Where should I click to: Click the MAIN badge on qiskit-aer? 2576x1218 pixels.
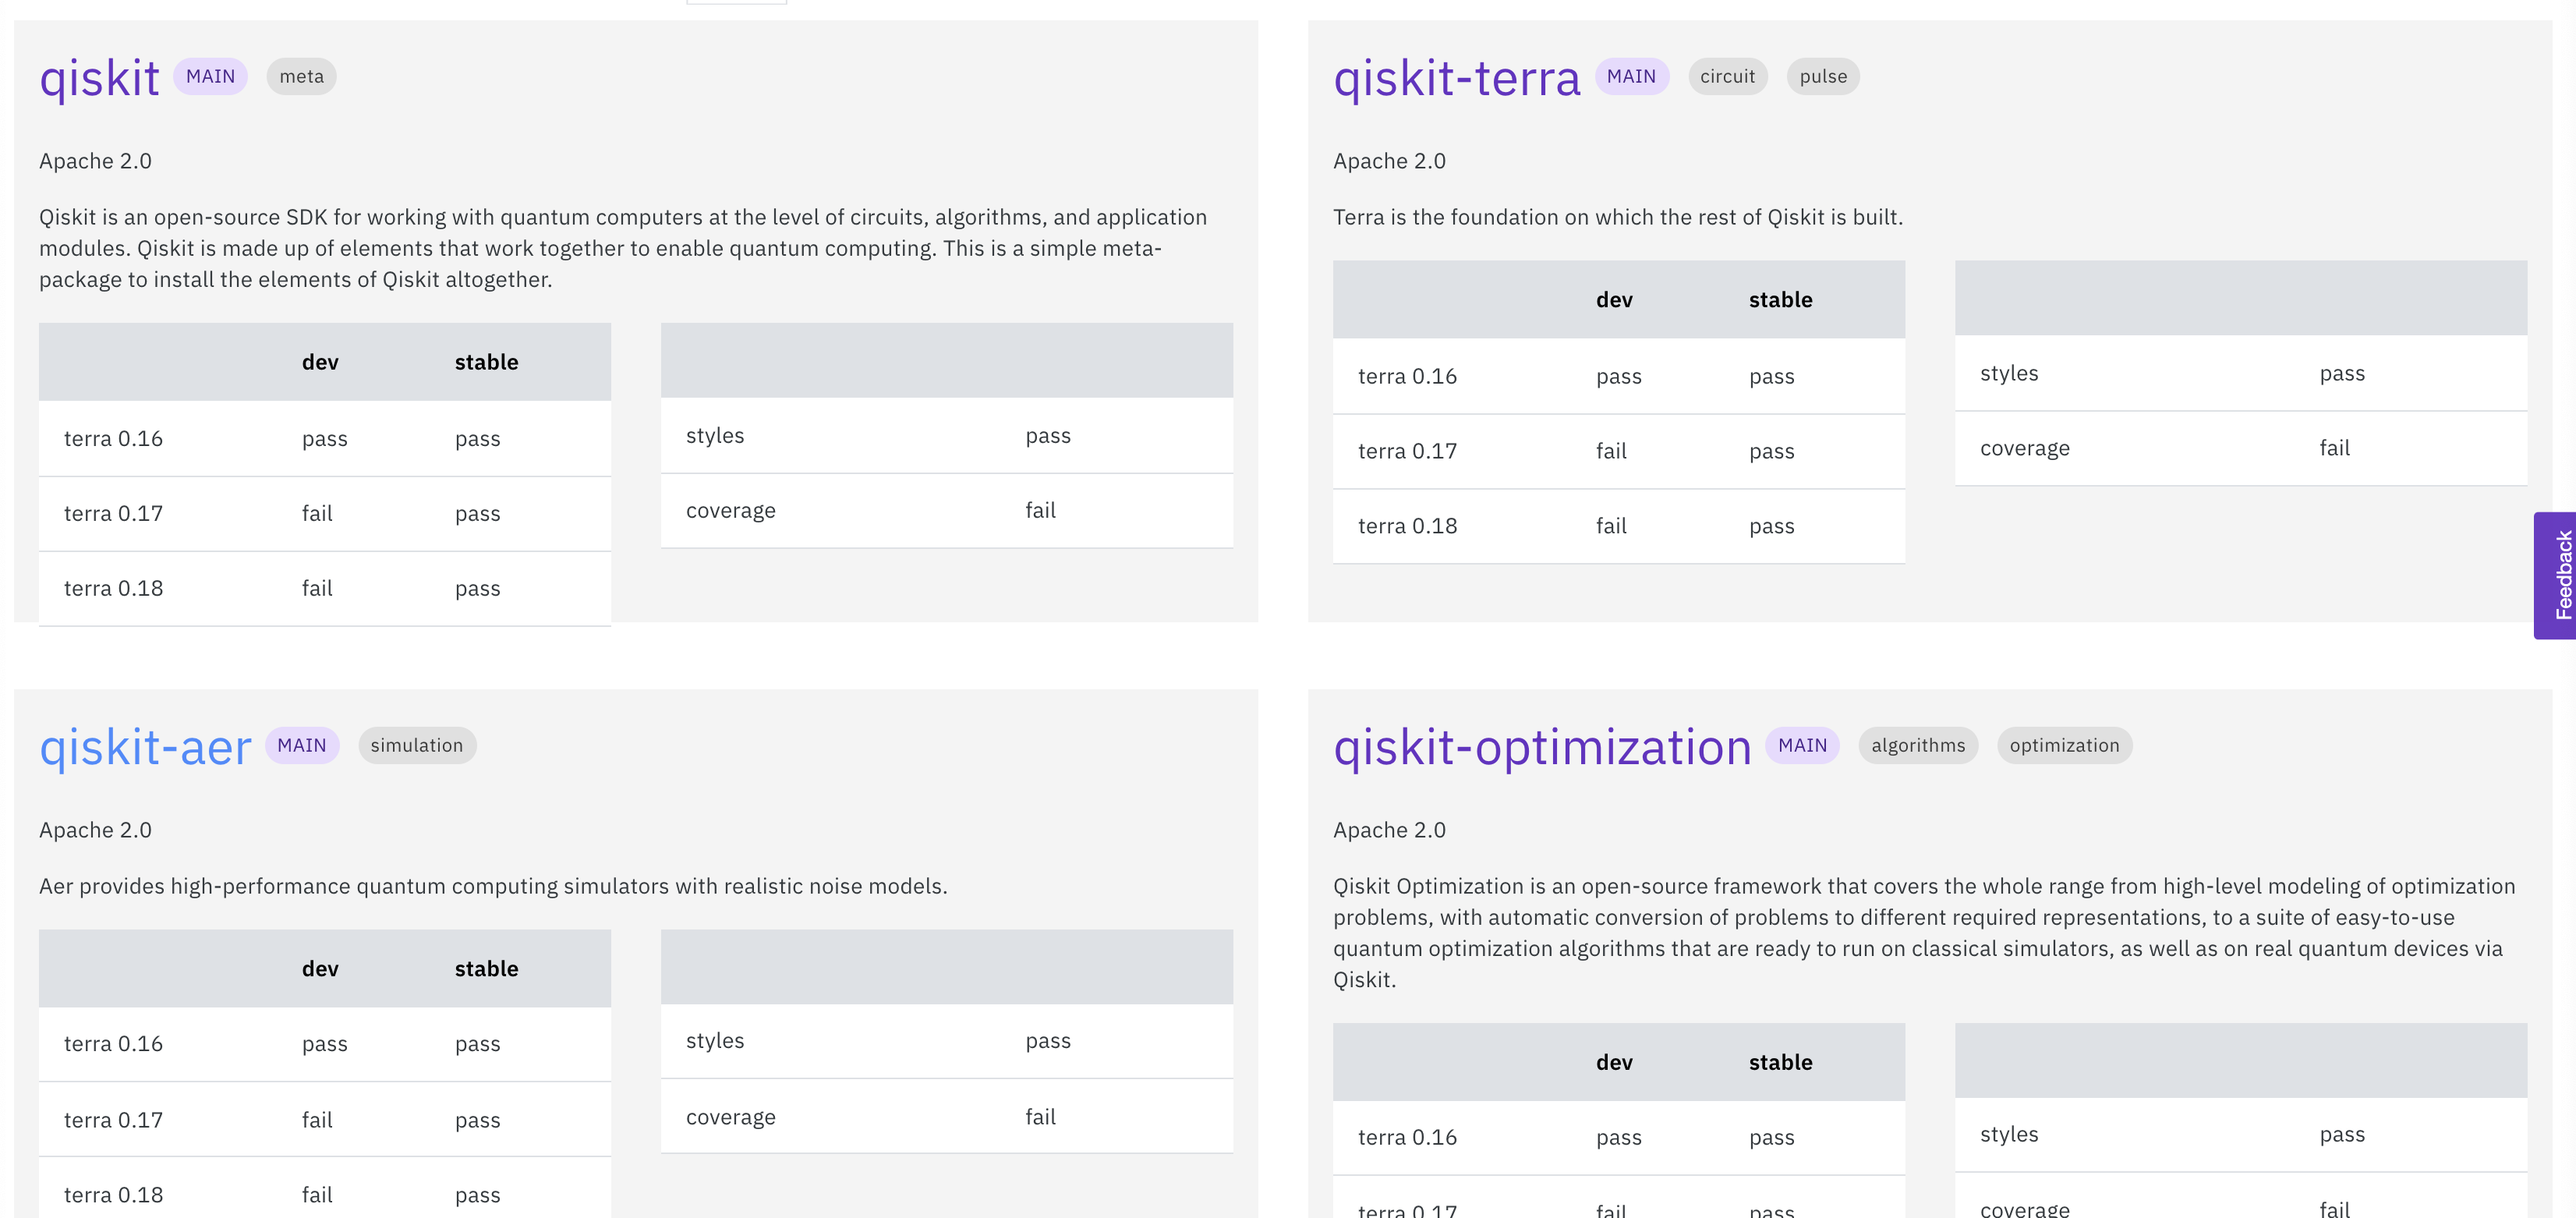point(301,745)
